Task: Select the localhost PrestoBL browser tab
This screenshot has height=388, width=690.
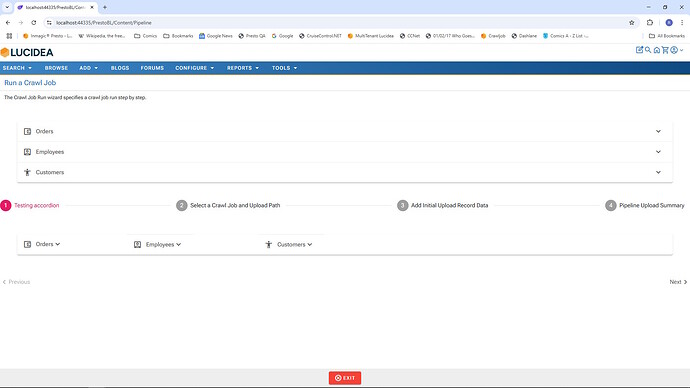Action: [55, 7]
